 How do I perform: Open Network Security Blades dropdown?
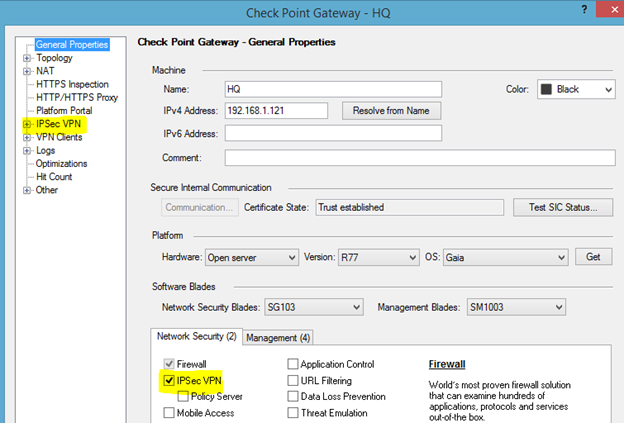(314, 307)
